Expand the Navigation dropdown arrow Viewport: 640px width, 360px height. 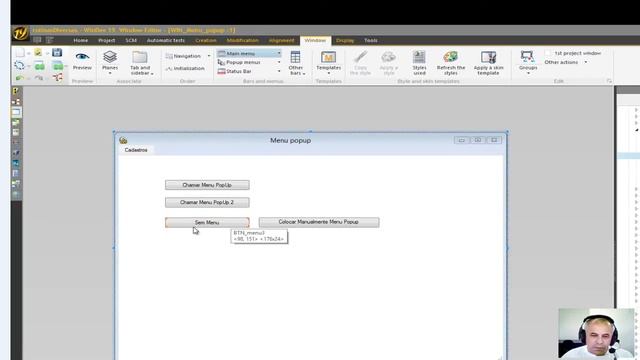pyautogui.click(x=209, y=56)
